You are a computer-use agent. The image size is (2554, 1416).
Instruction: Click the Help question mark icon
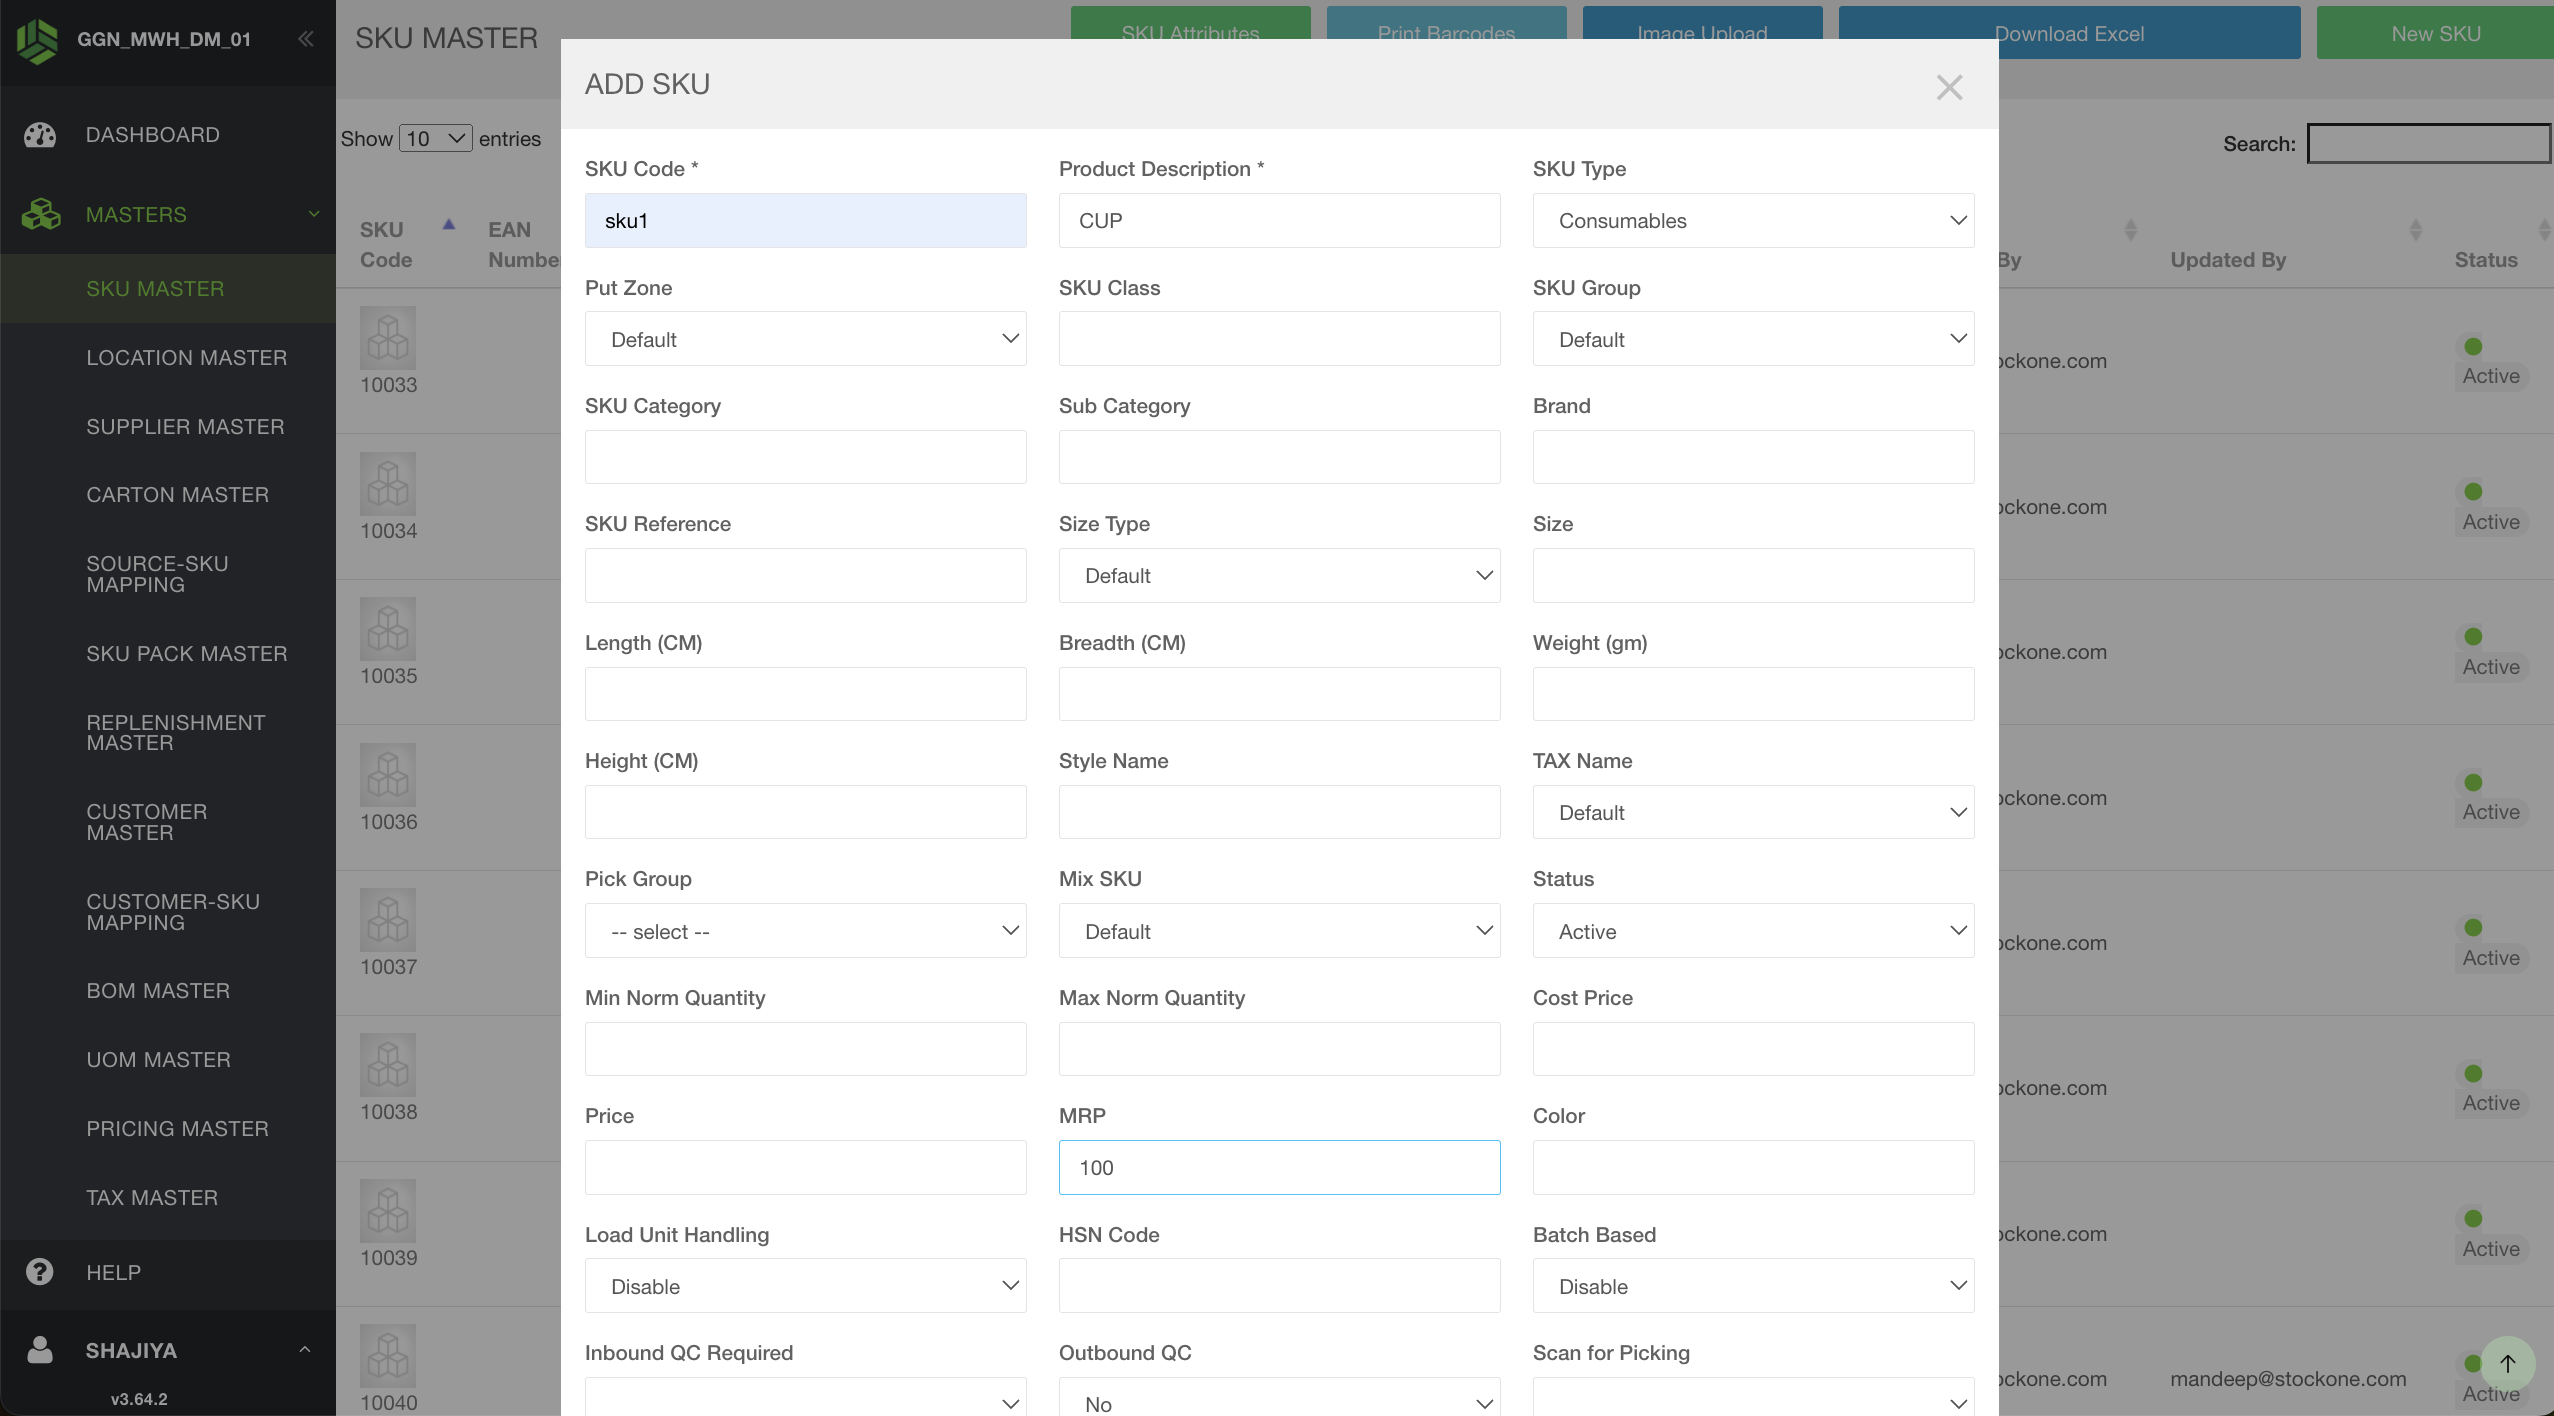(40, 1272)
